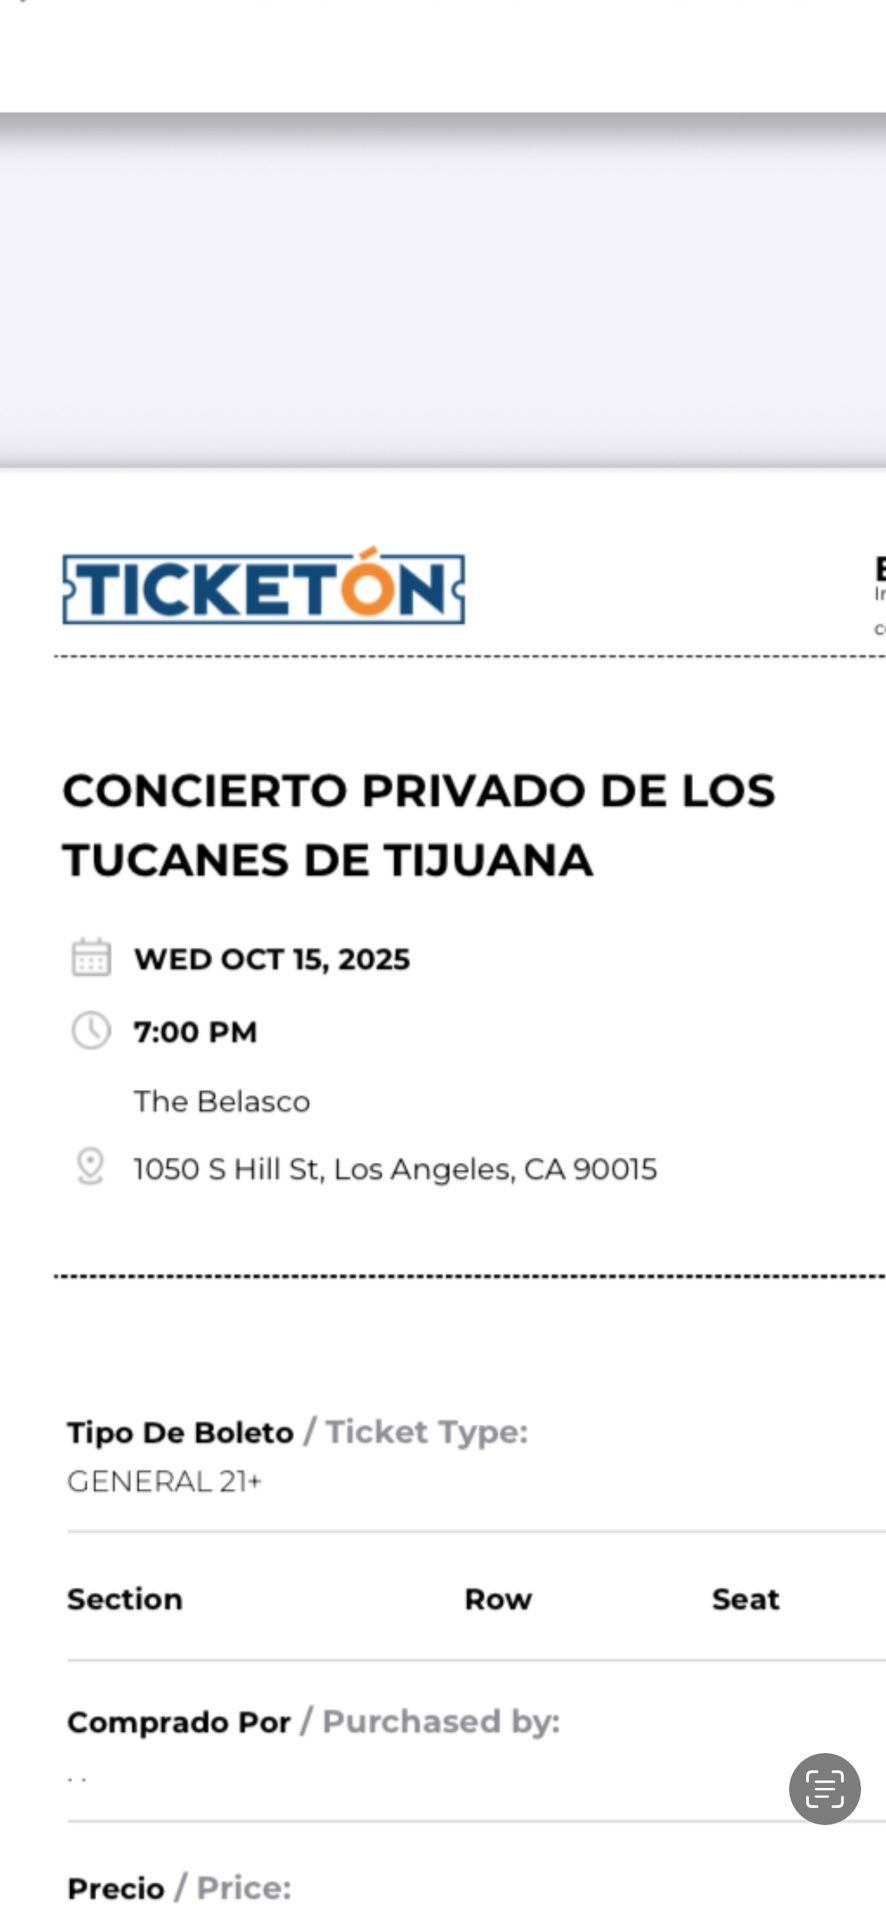Click the location pin icon

pyautogui.click(x=90, y=1166)
